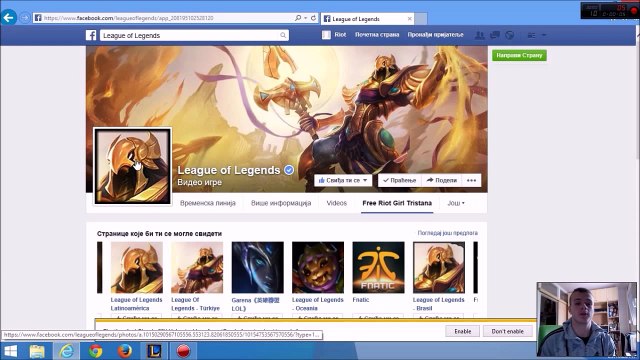Launch Firefox from taskbar
640x360 pixels.
tap(124, 351)
